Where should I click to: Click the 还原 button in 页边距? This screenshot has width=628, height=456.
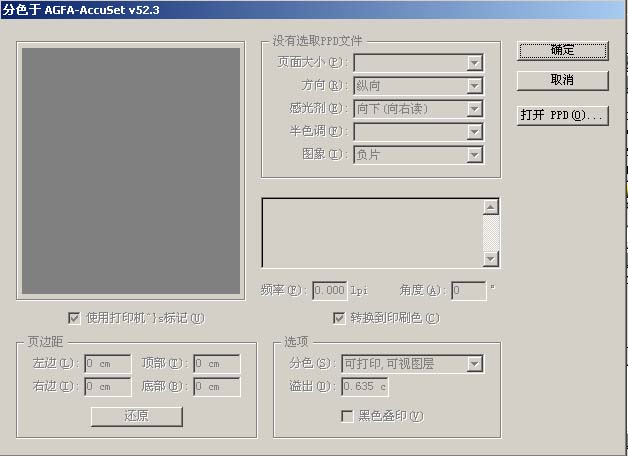pyautogui.click(x=137, y=416)
